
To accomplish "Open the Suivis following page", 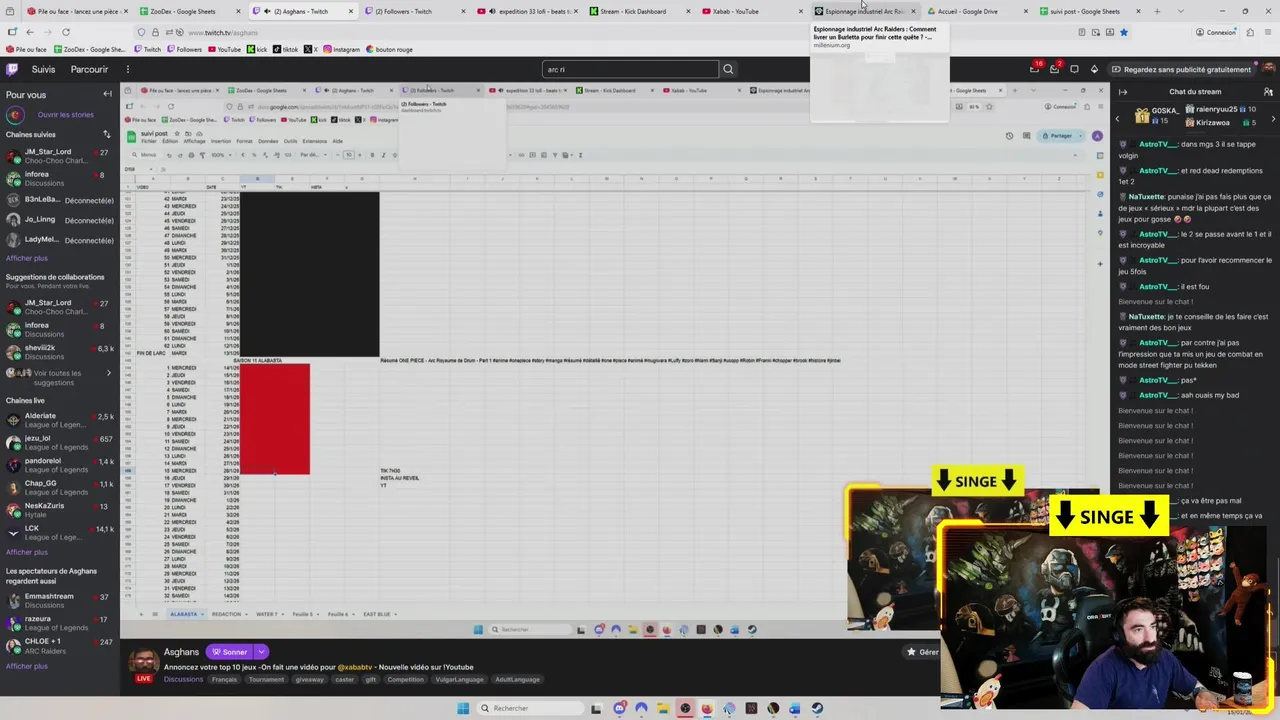I will (43, 69).
